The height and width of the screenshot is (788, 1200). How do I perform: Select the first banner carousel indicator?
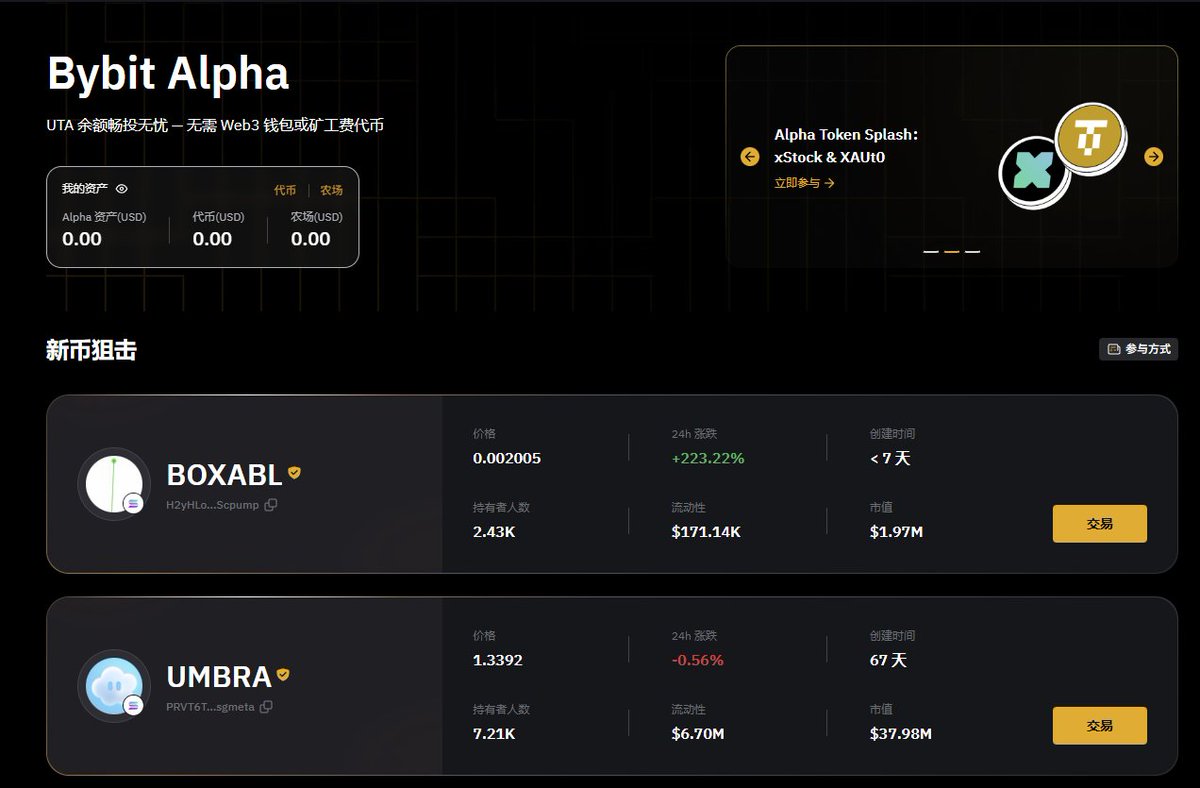tap(931, 252)
